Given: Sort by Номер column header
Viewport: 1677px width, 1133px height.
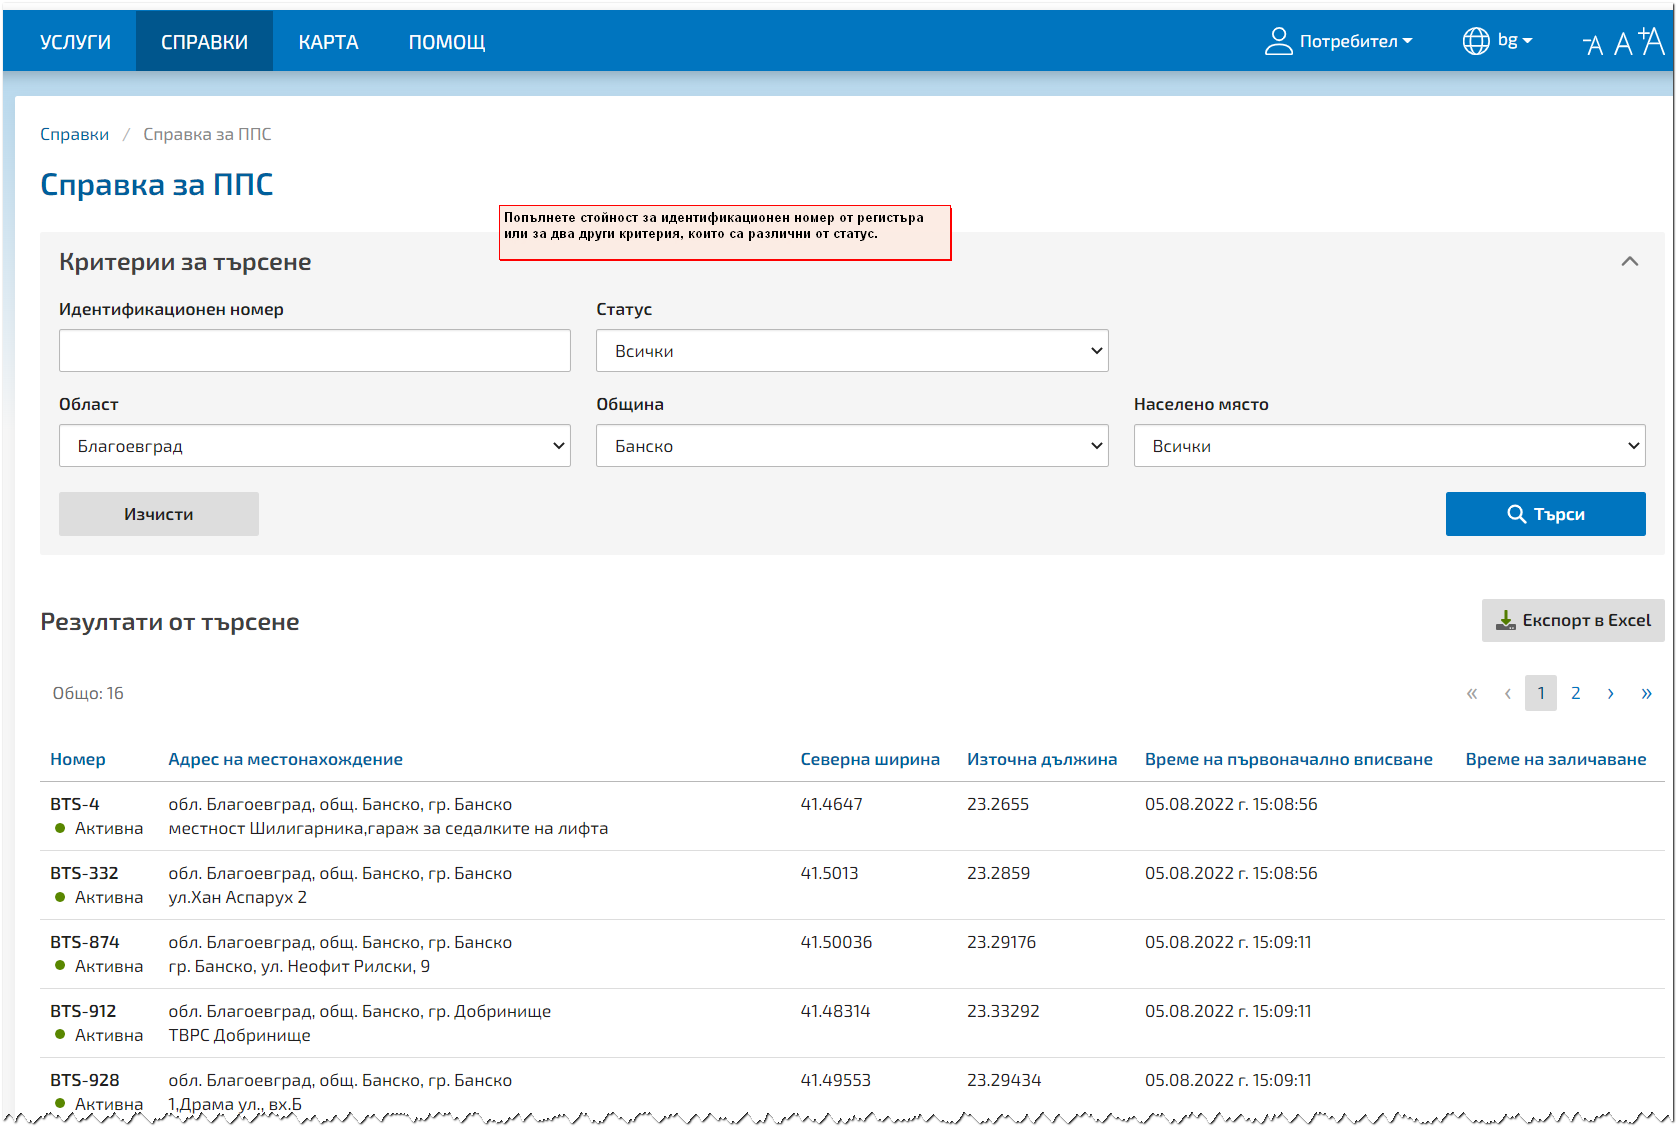Looking at the screenshot, I should (x=78, y=759).
